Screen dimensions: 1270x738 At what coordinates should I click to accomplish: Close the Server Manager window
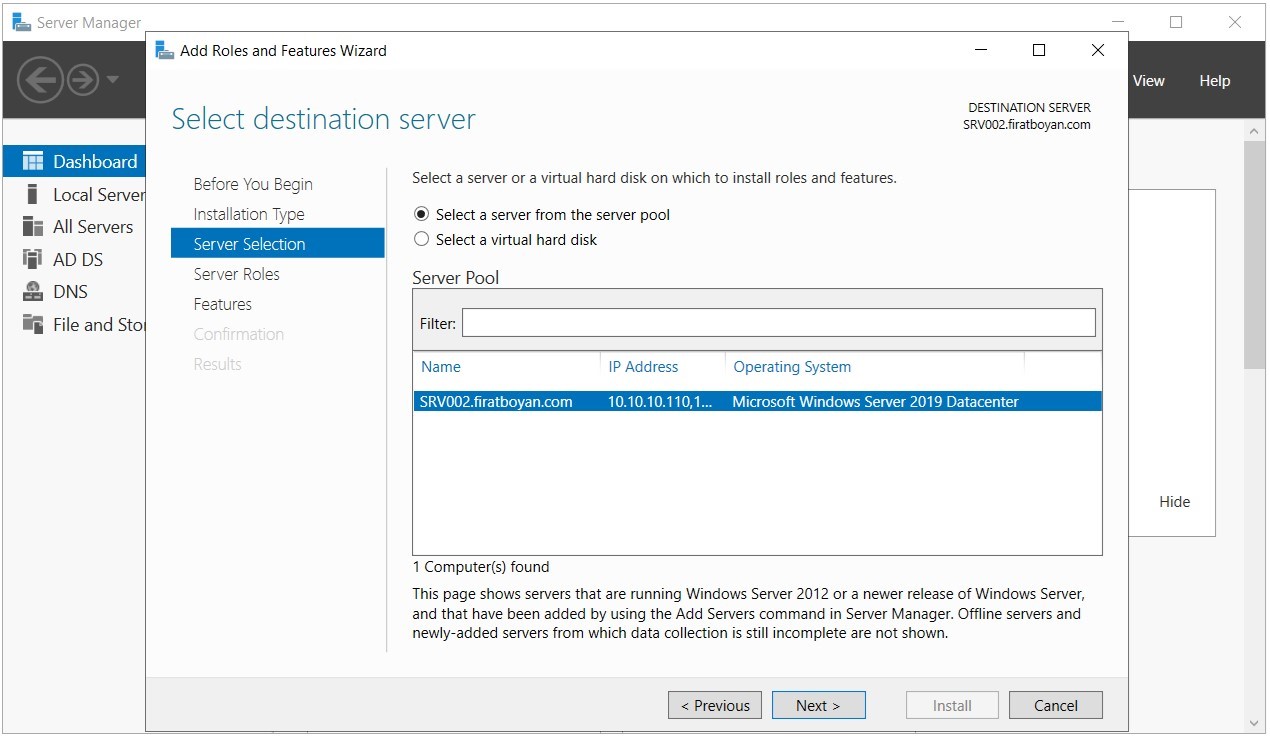[x=1235, y=22]
